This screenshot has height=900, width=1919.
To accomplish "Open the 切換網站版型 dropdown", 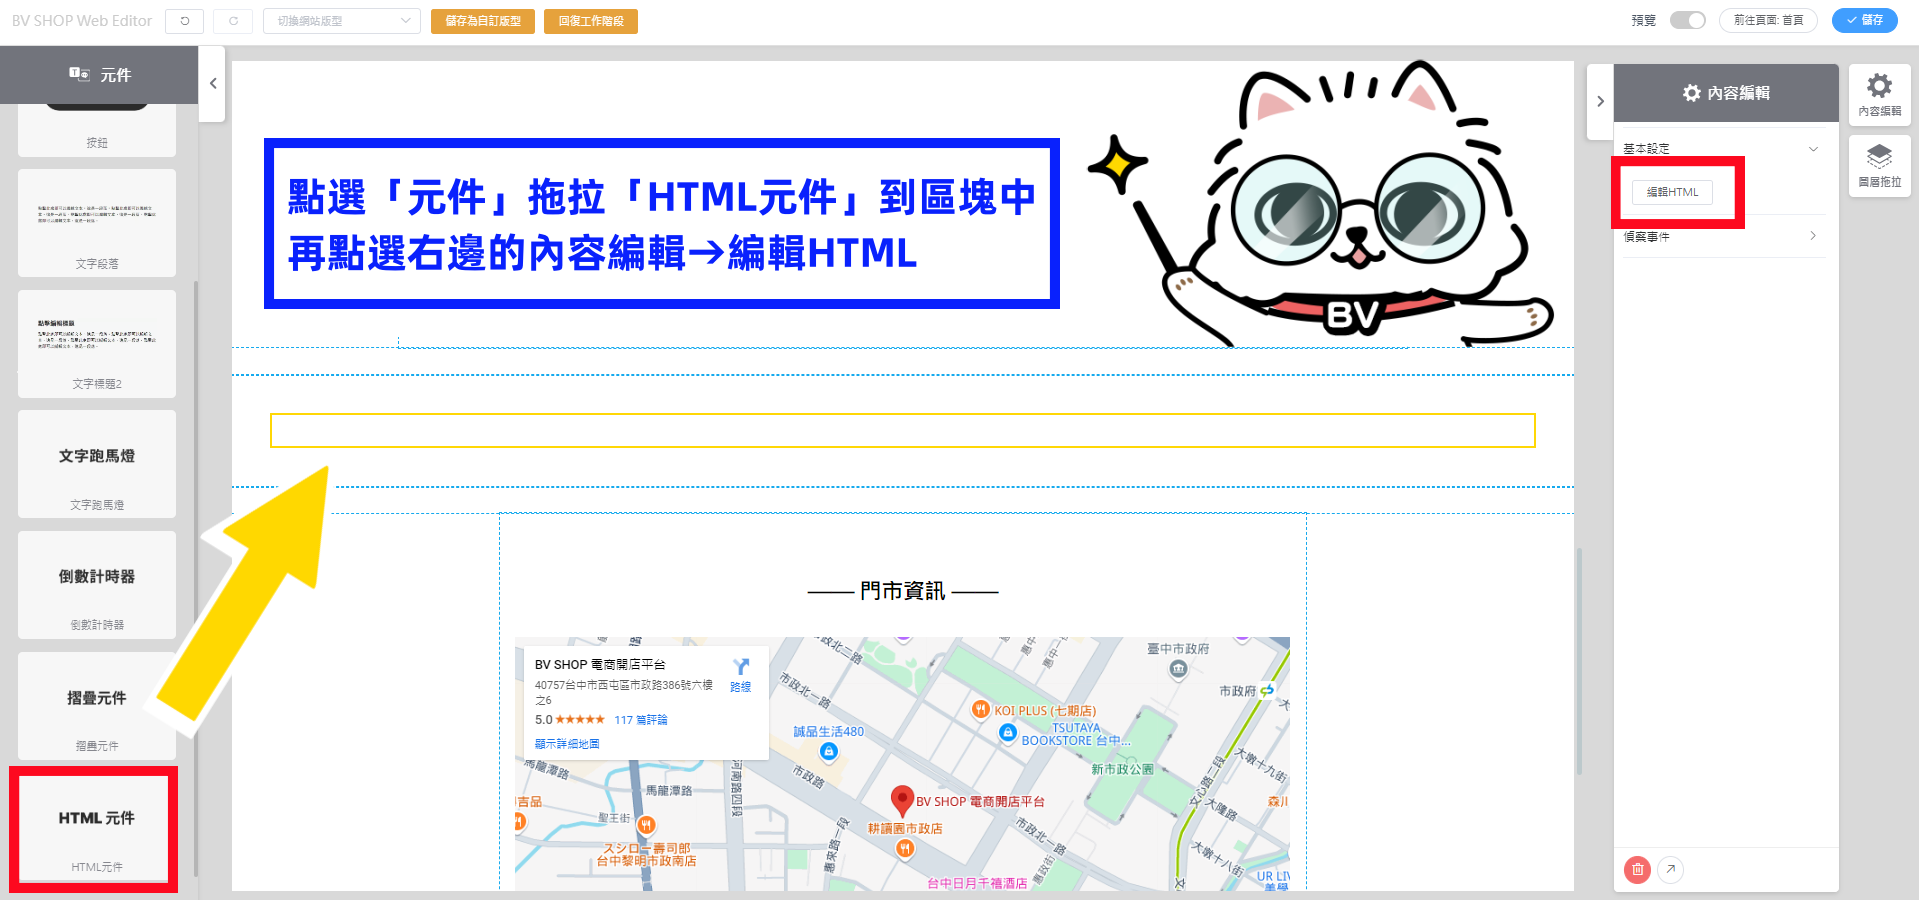I will (342, 21).
